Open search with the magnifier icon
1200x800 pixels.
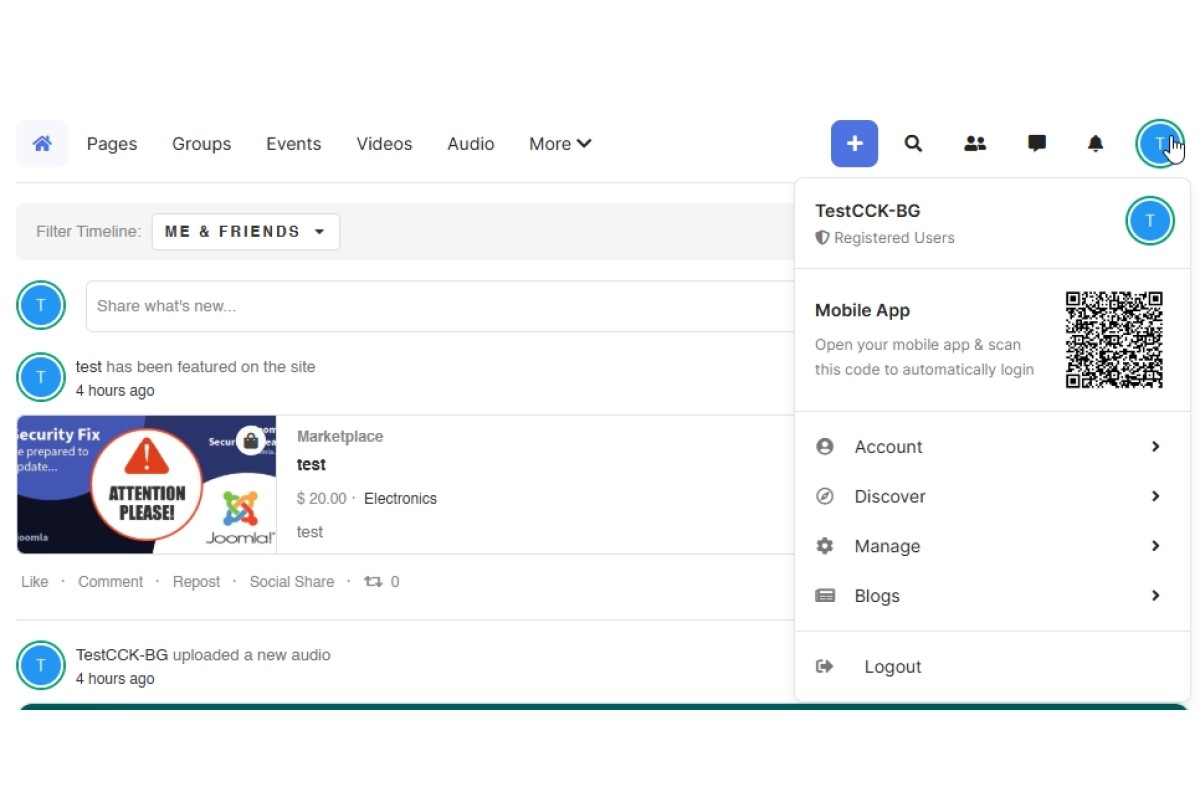(x=913, y=144)
